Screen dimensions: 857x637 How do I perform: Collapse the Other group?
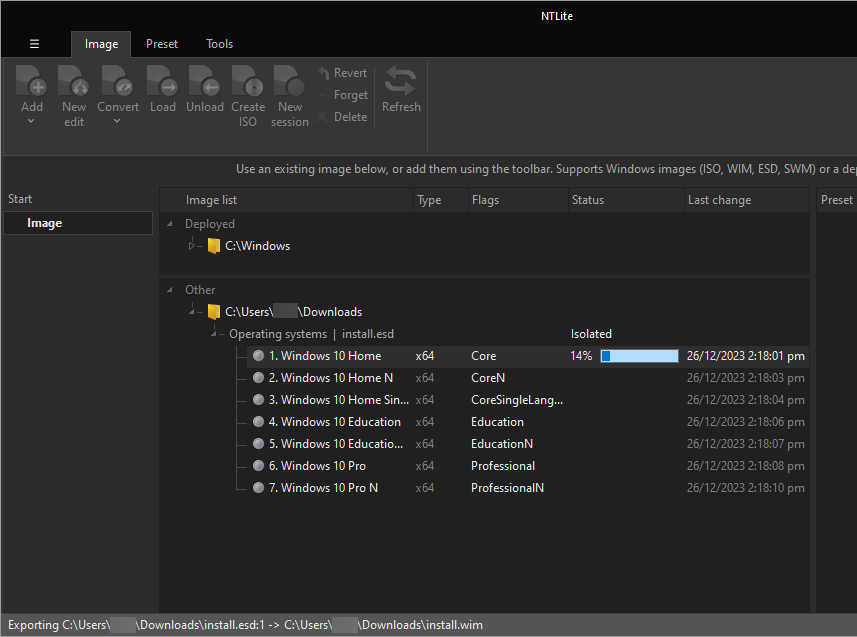pyautogui.click(x=170, y=290)
